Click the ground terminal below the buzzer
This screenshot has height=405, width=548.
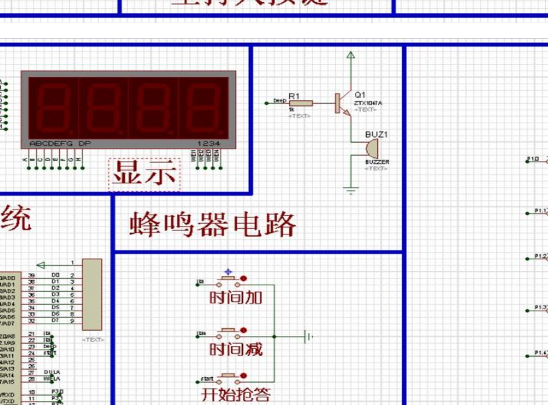(x=351, y=190)
